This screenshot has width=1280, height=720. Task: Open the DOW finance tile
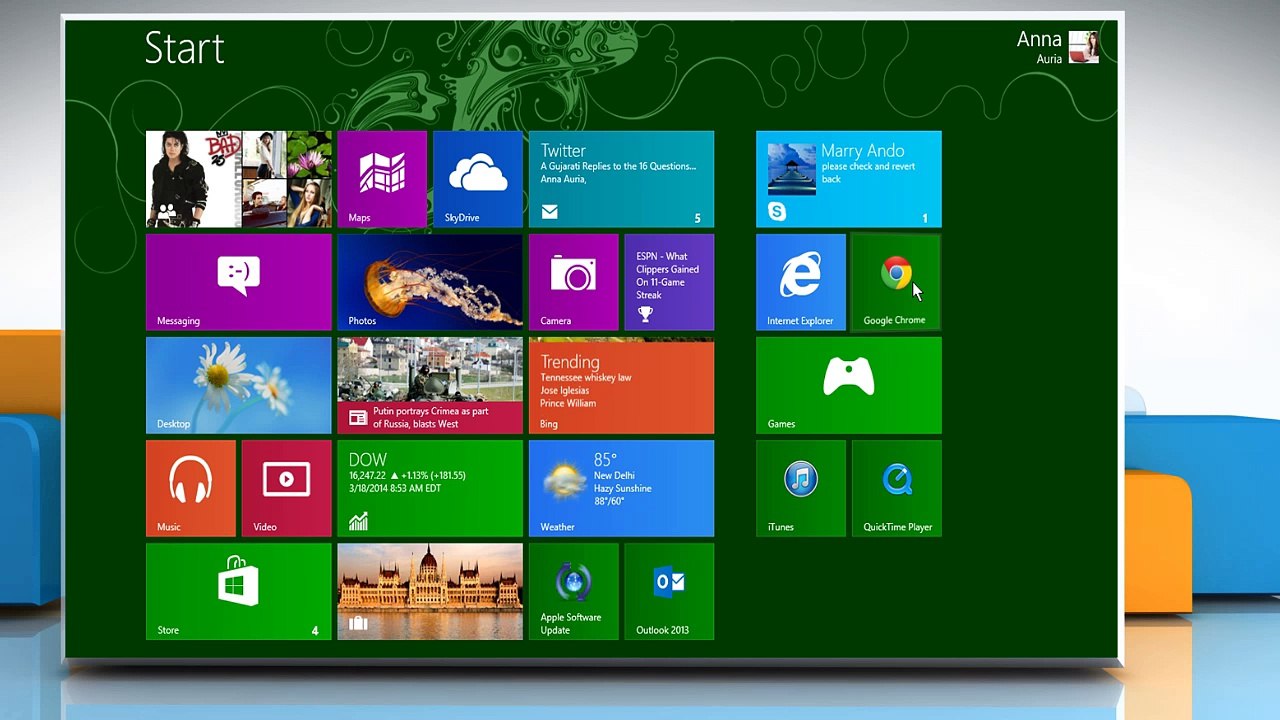[430, 488]
